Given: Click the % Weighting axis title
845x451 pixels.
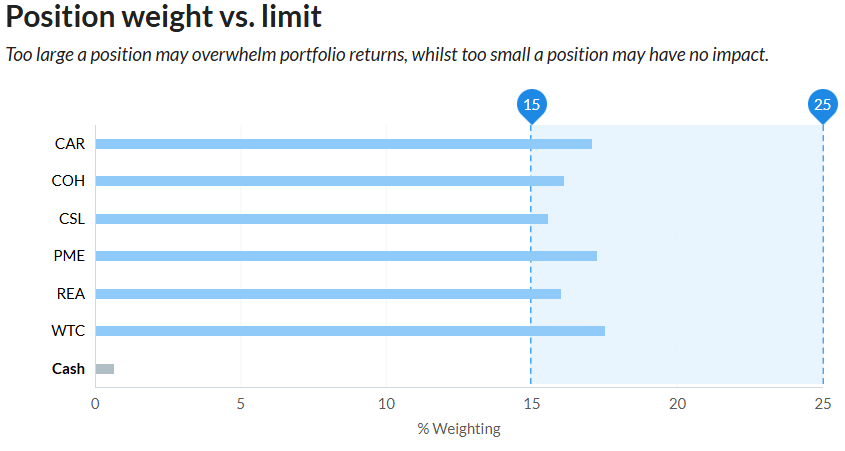Looking at the screenshot, I should point(459,429).
